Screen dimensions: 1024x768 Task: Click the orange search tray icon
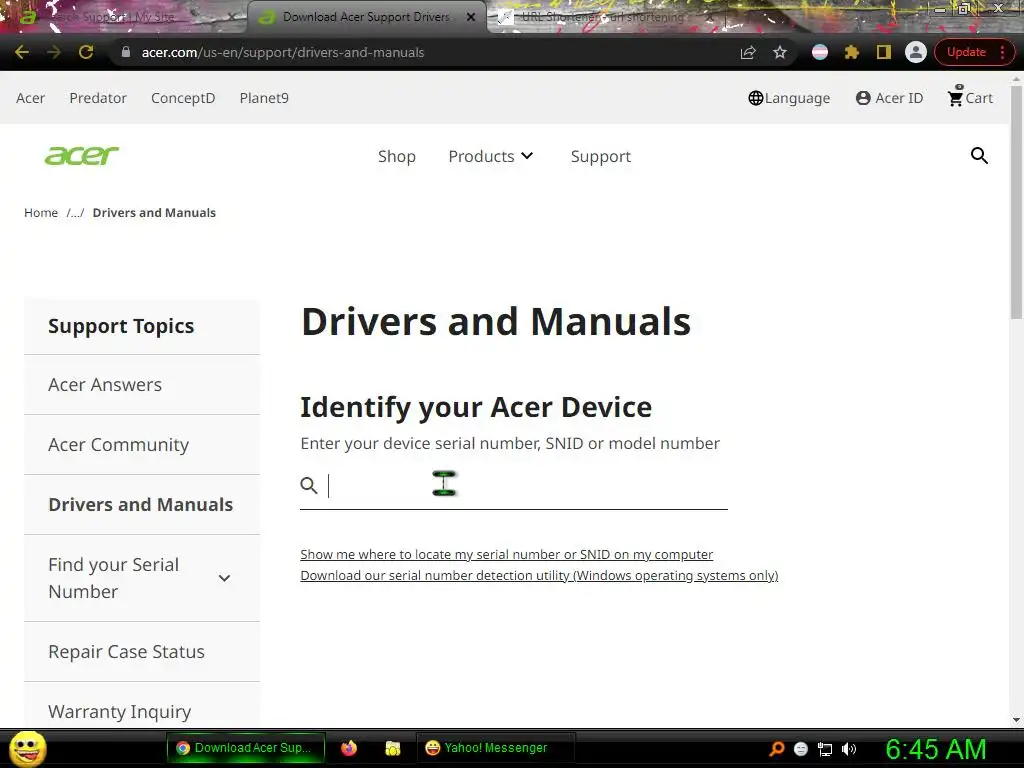click(x=776, y=749)
